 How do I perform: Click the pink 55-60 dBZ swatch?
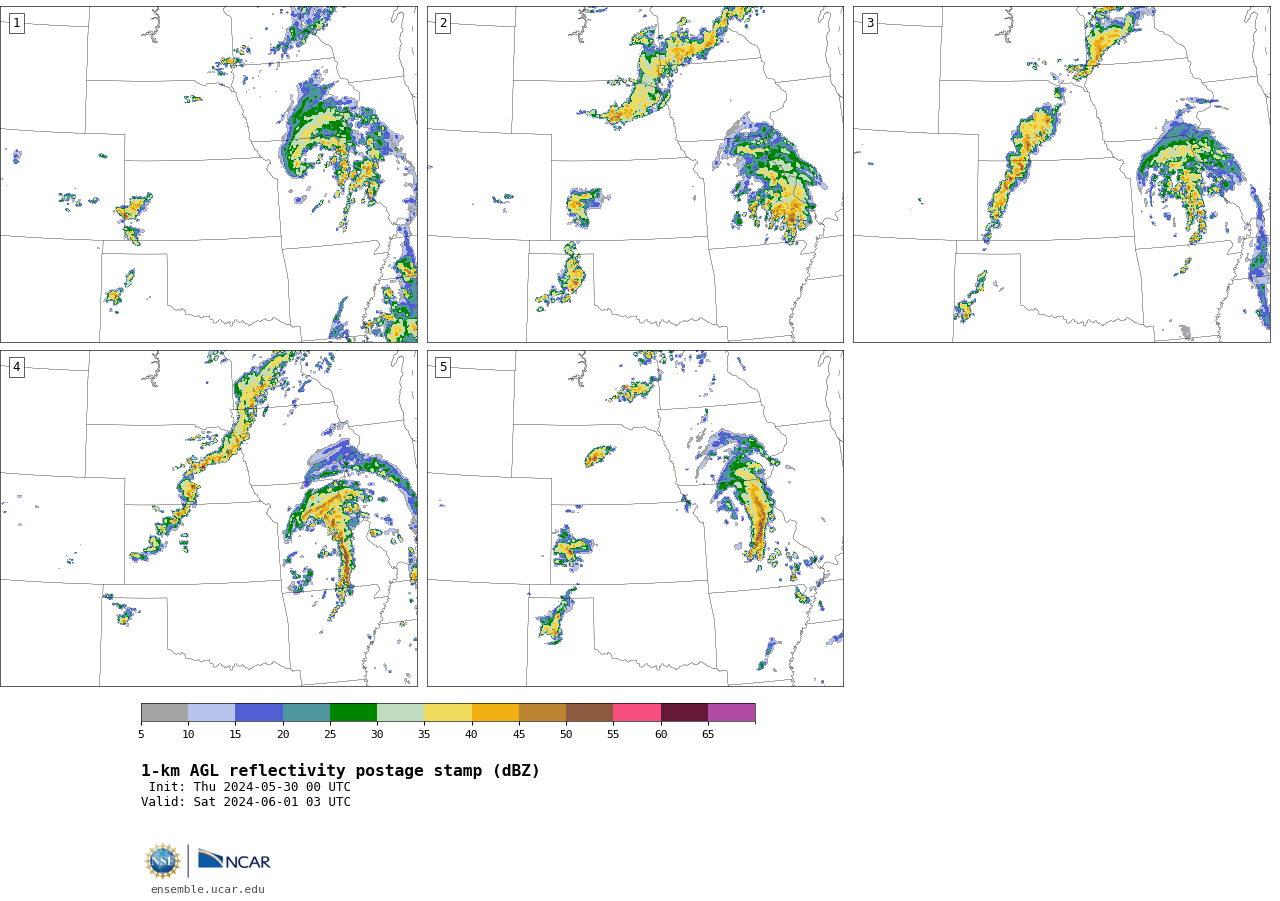point(637,713)
